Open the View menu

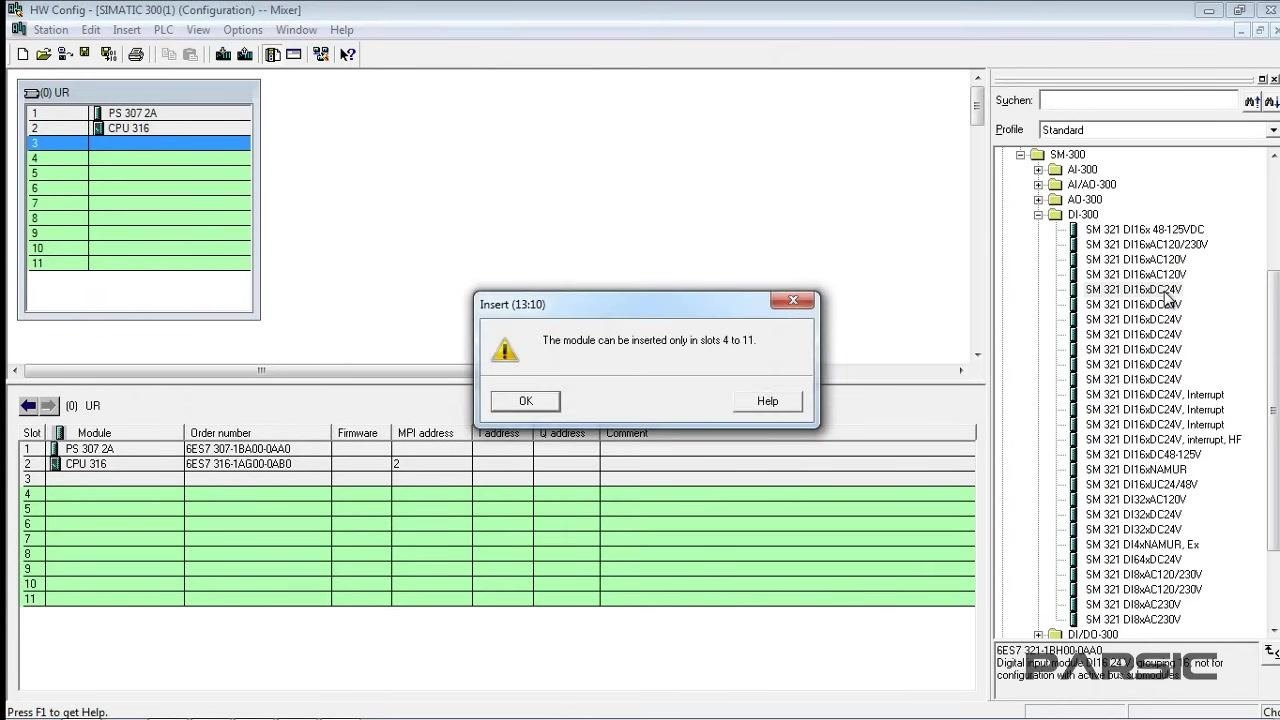198,30
